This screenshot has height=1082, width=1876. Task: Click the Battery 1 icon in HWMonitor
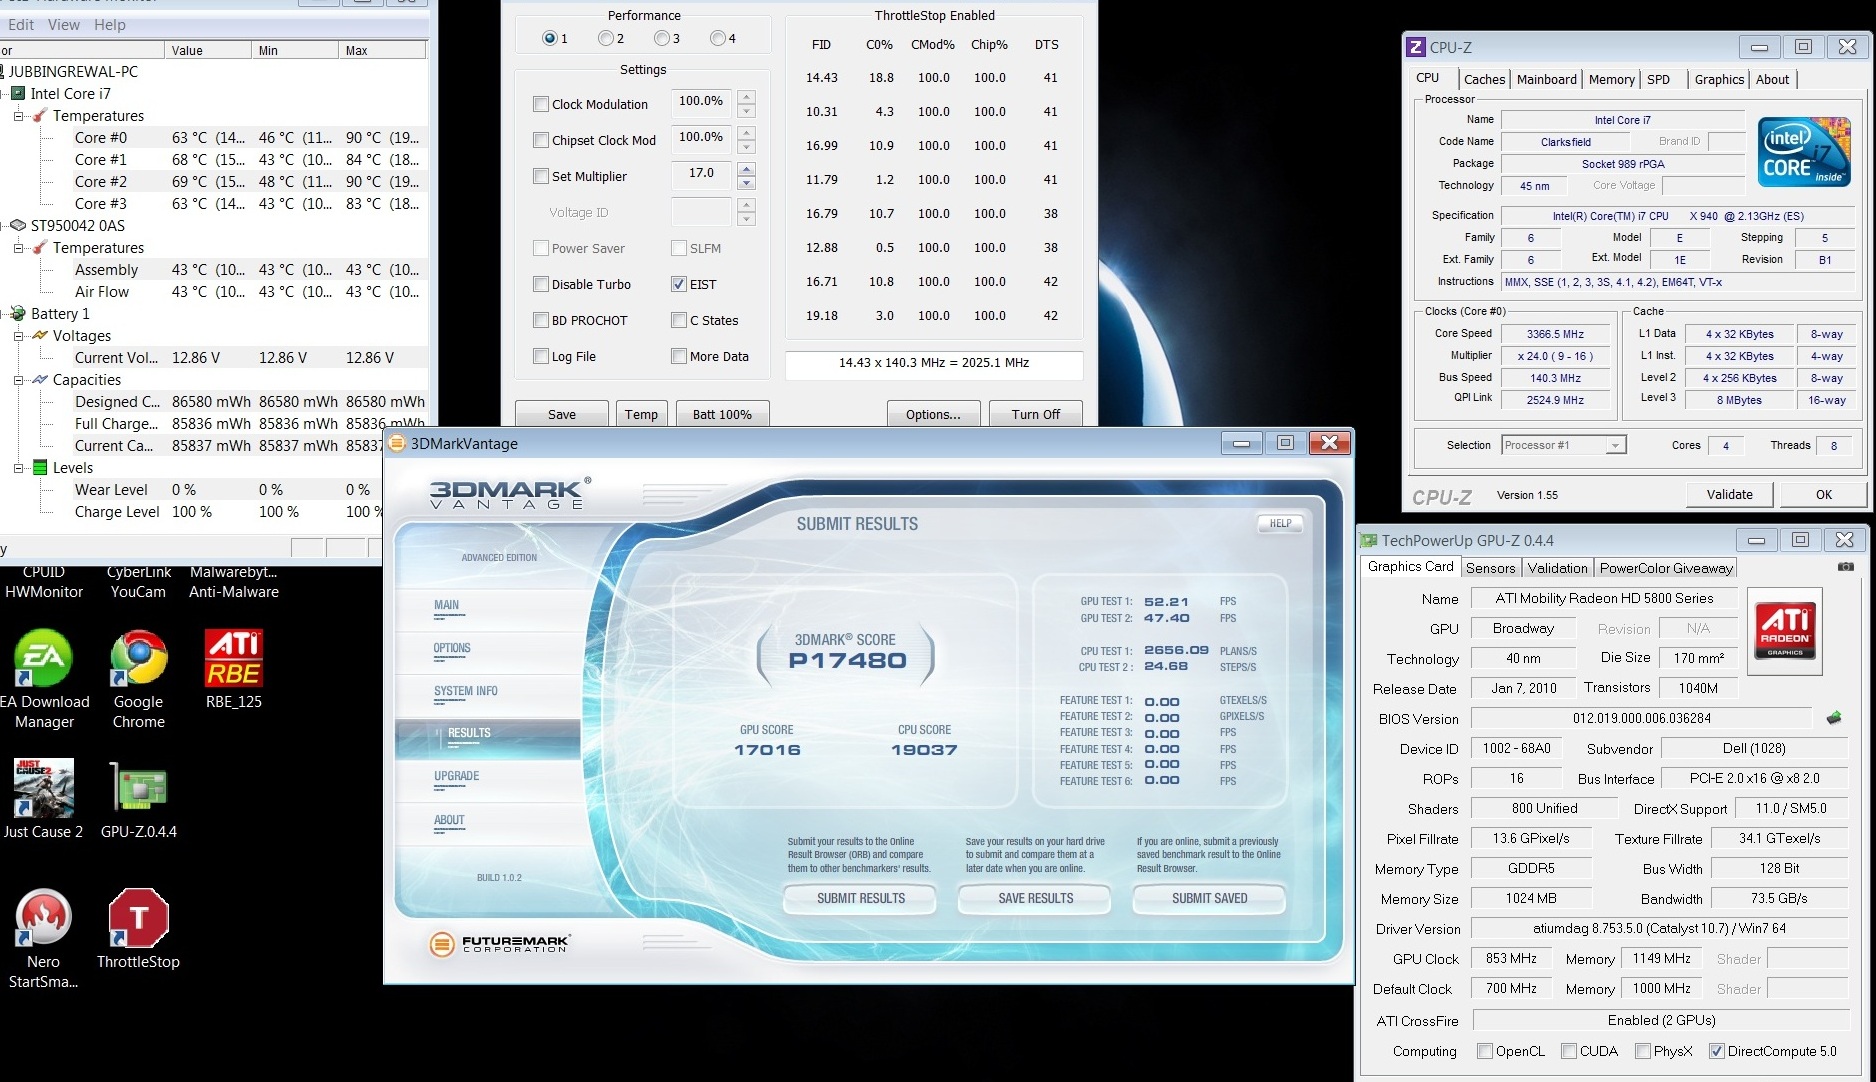click(17, 313)
